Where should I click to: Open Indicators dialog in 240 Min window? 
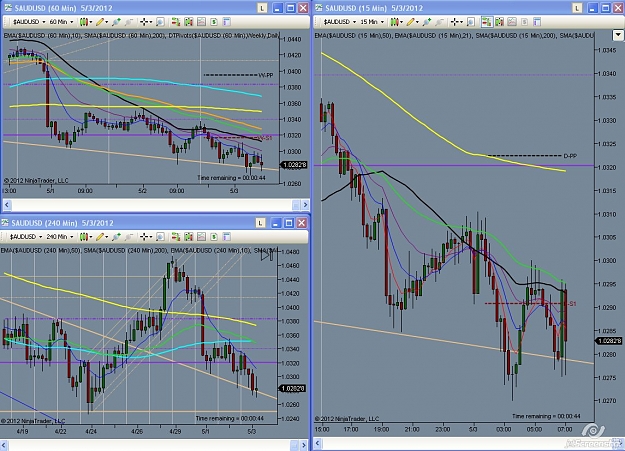(201, 237)
